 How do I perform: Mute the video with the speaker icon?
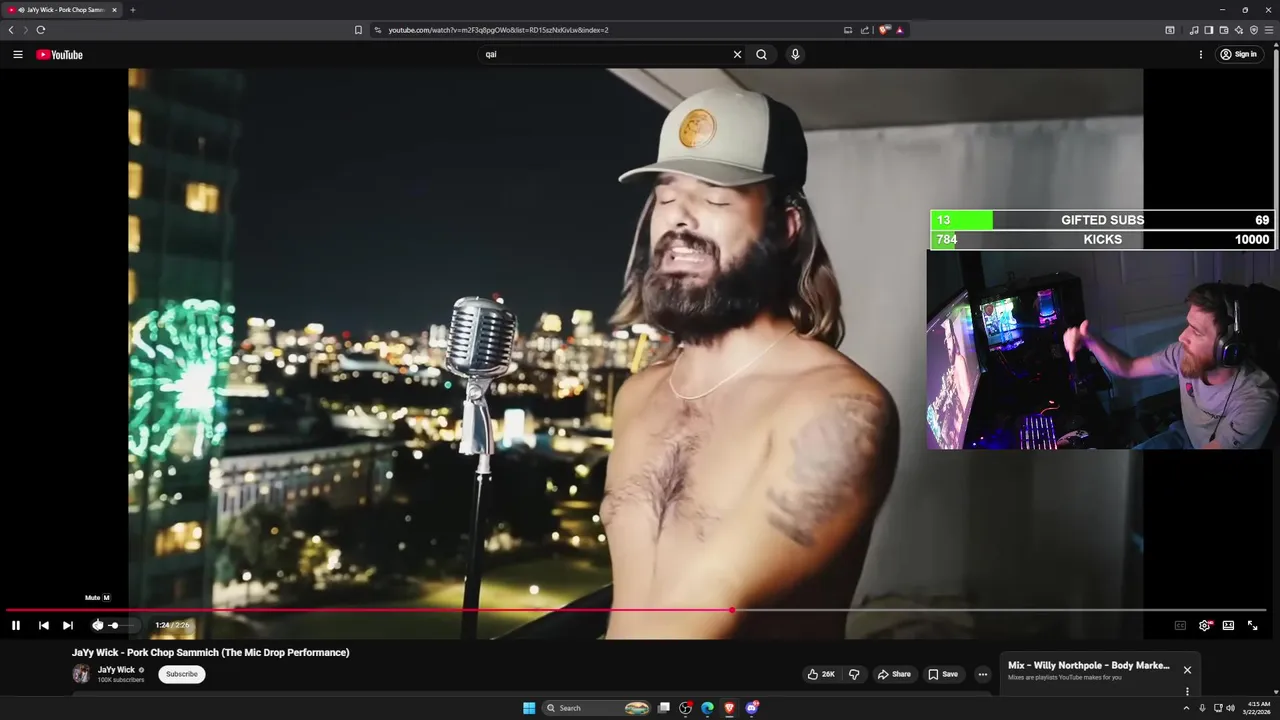(97, 625)
